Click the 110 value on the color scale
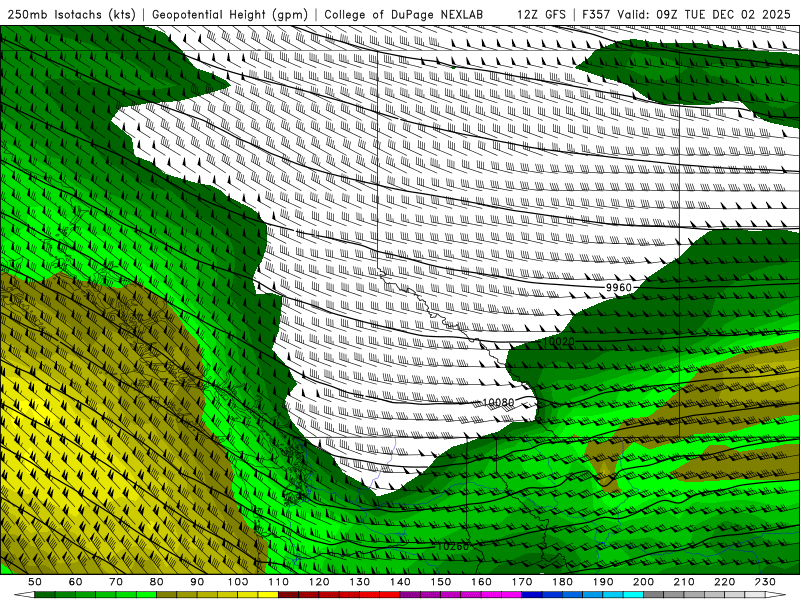The width and height of the screenshot is (800, 600). [279, 582]
